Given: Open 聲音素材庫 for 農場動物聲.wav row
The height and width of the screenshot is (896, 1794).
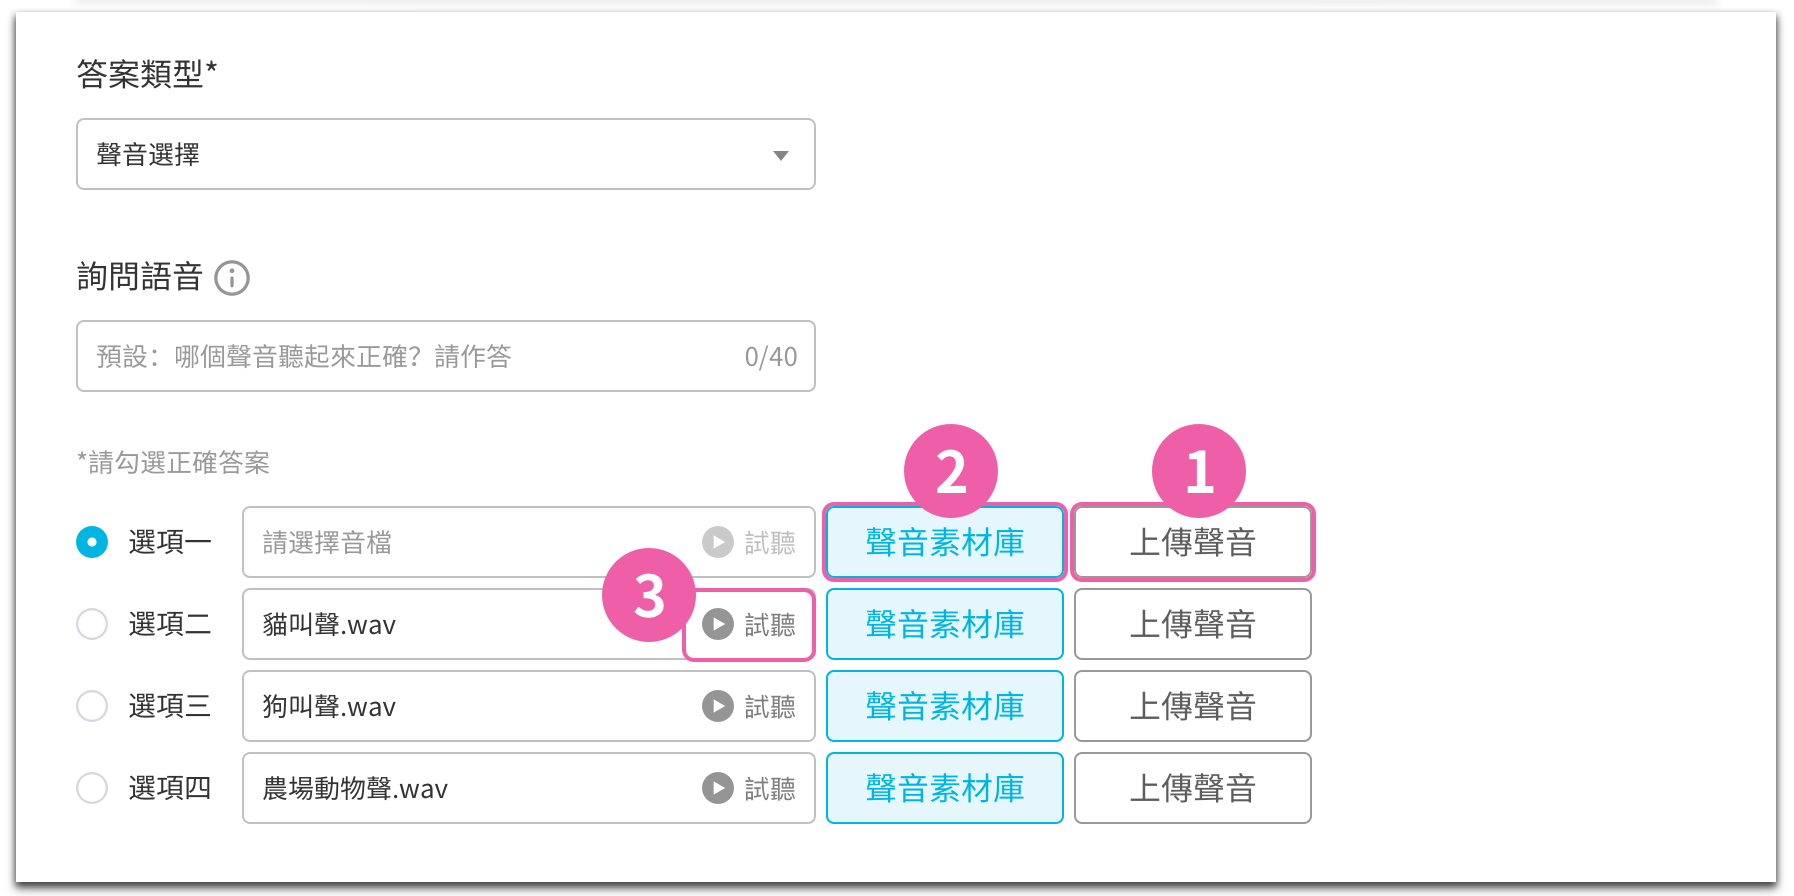Looking at the screenshot, I should (x=945, y=788).
